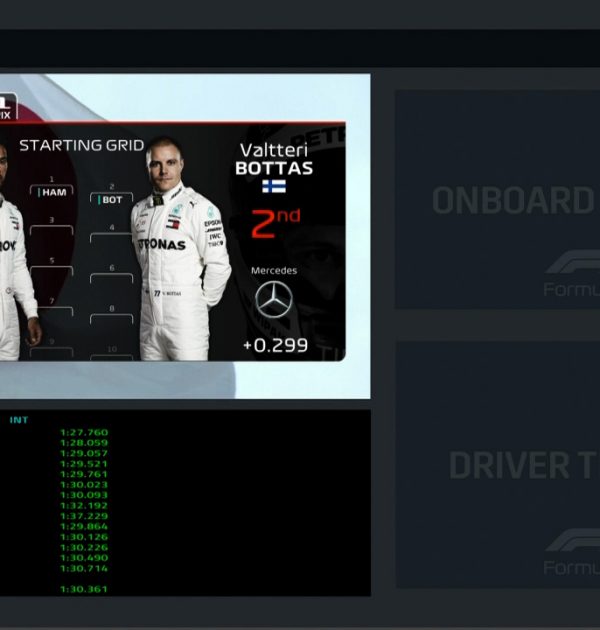Click the red 2nd position text
This screenshot has width=600, height=630.
(x=276, y=223)
